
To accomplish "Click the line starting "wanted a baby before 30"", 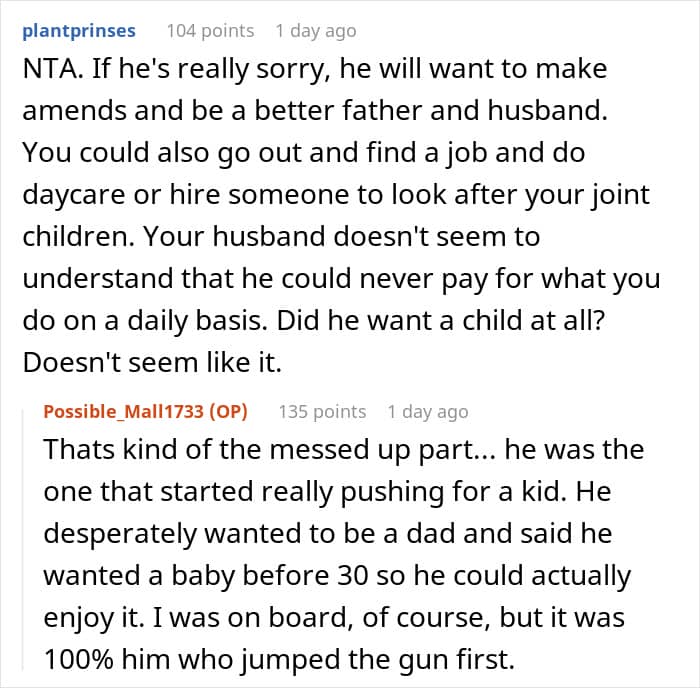I will pyautogui.click(x=337, y=575).
